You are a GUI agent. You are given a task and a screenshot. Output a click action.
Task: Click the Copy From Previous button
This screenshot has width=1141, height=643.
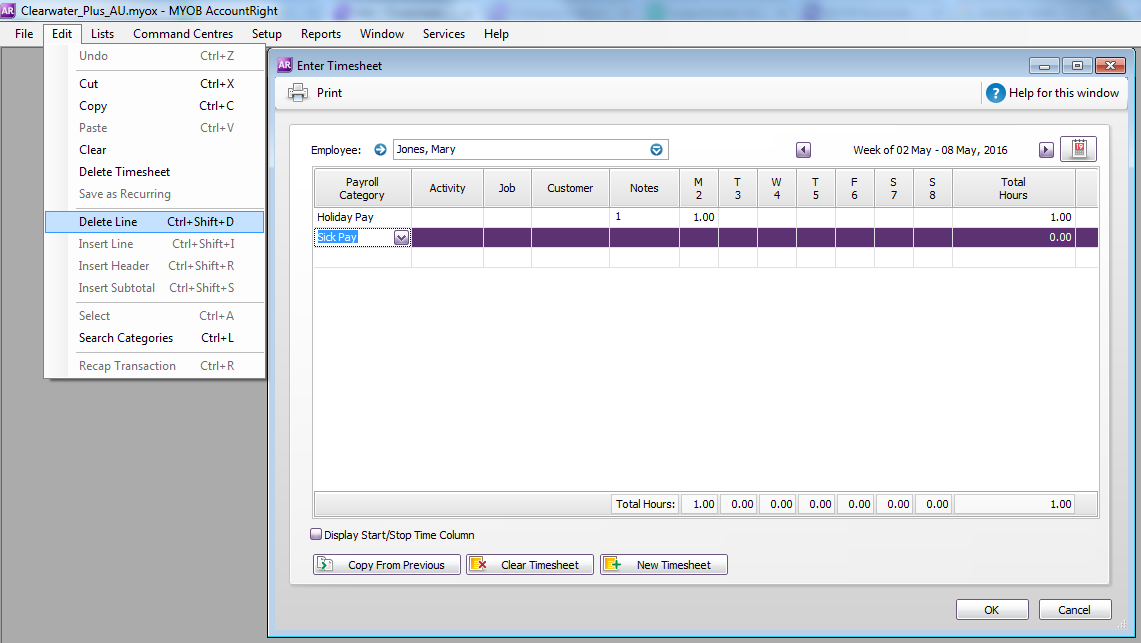(x=387, y=565)
